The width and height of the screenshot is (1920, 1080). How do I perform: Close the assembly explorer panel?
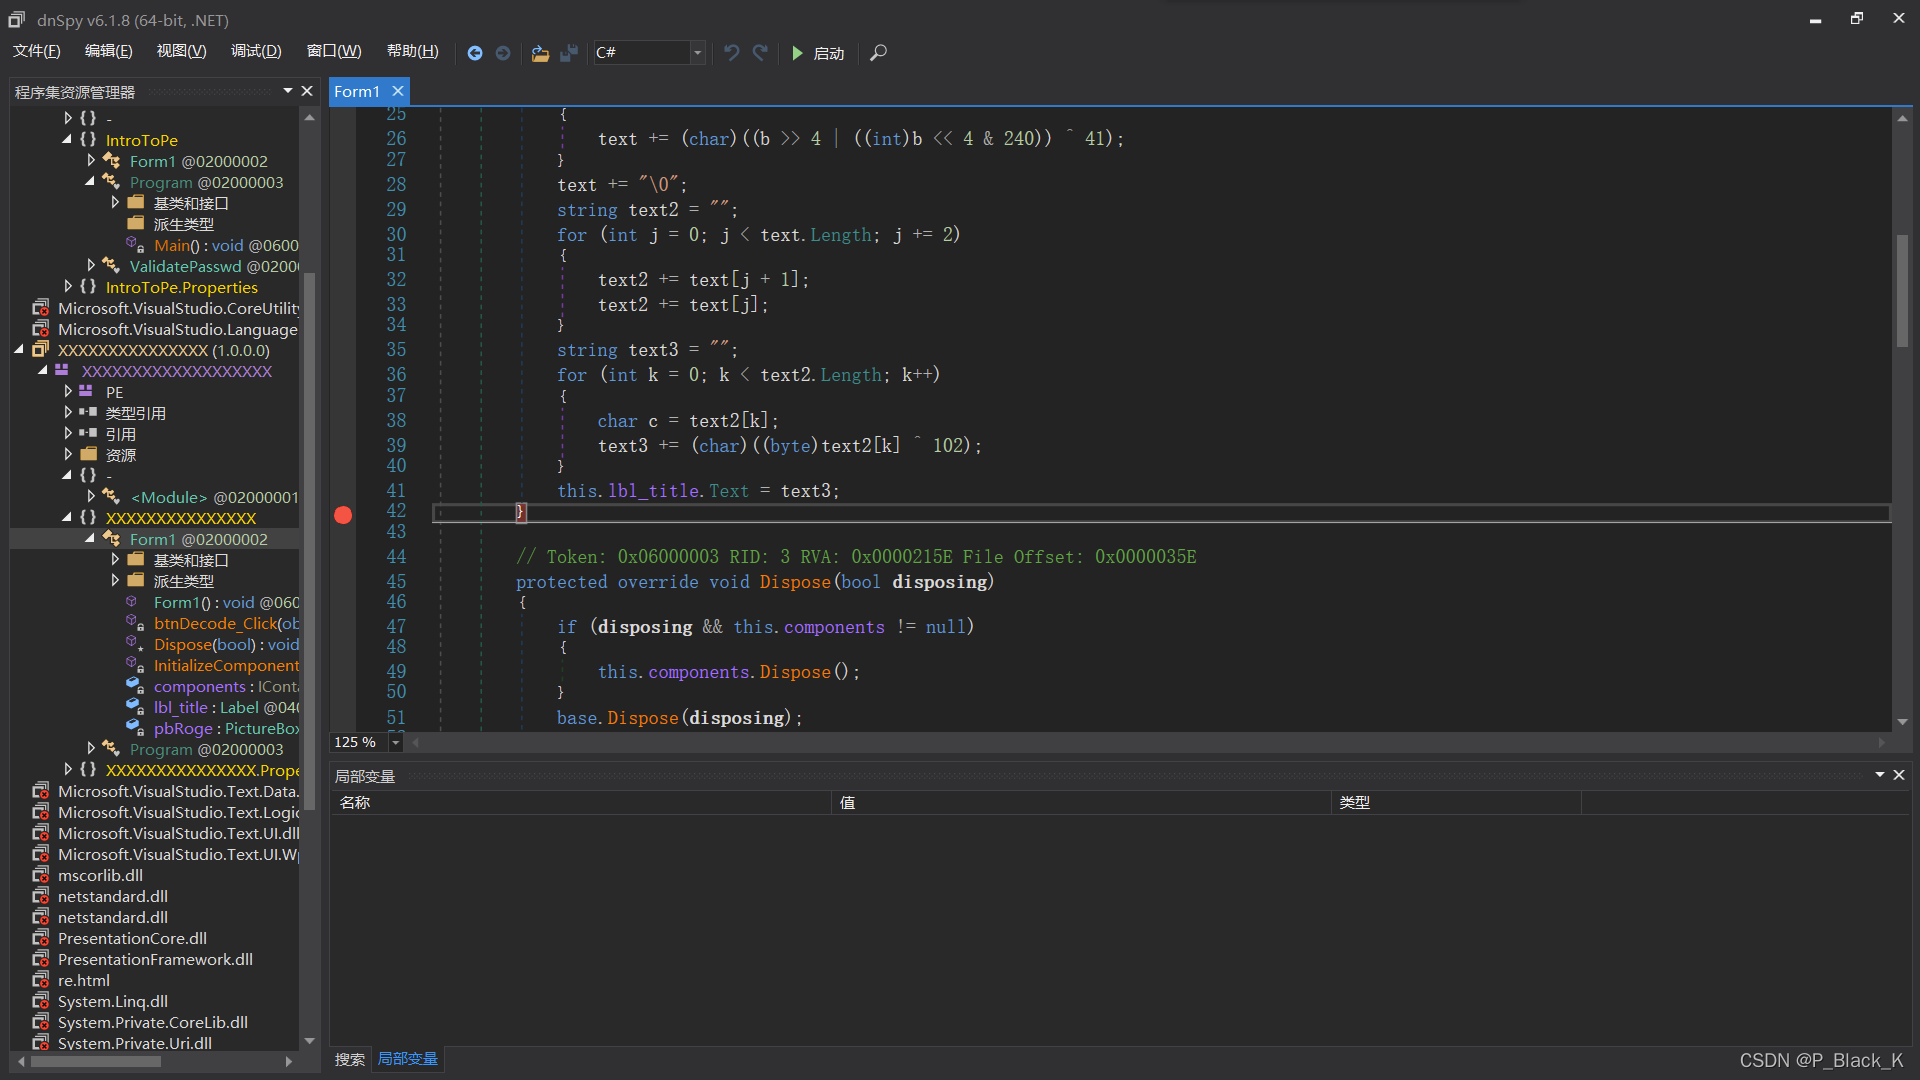tap(307, 91)
